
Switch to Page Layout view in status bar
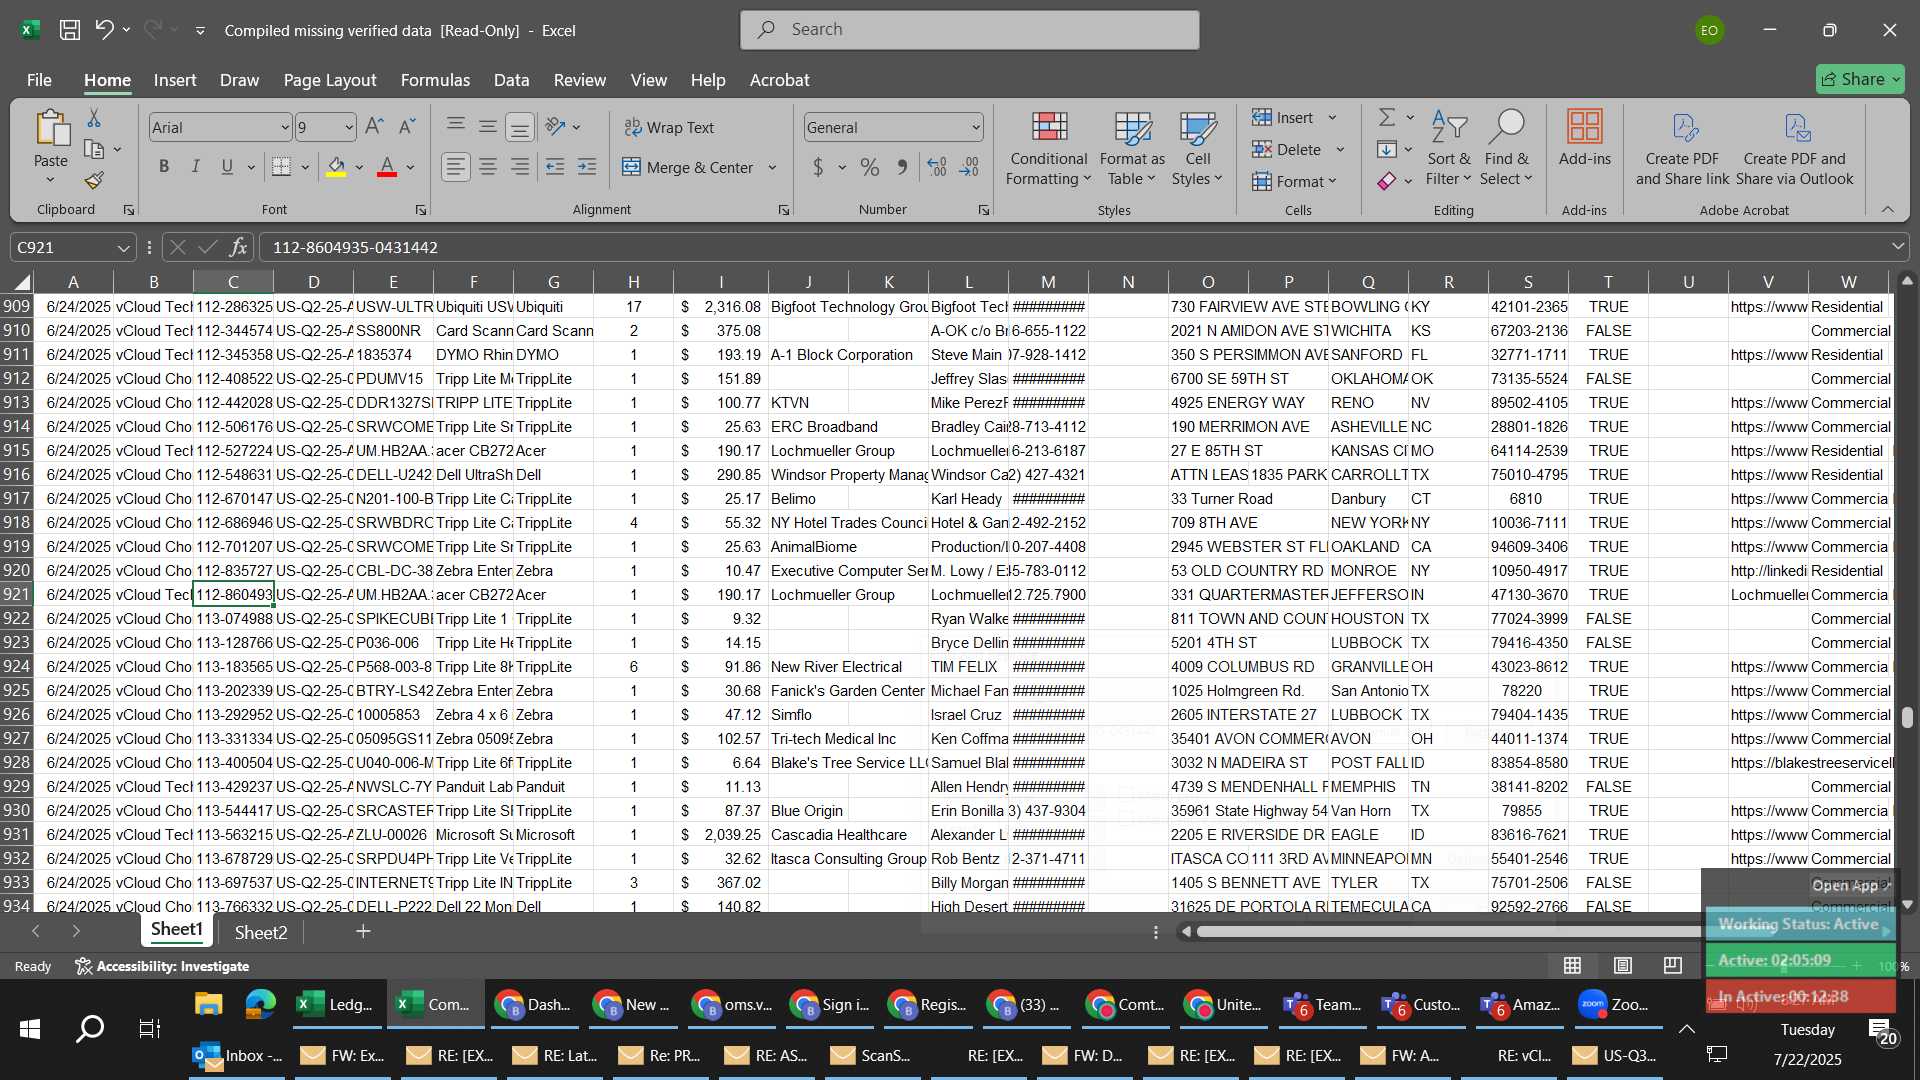pos(1623,965)
